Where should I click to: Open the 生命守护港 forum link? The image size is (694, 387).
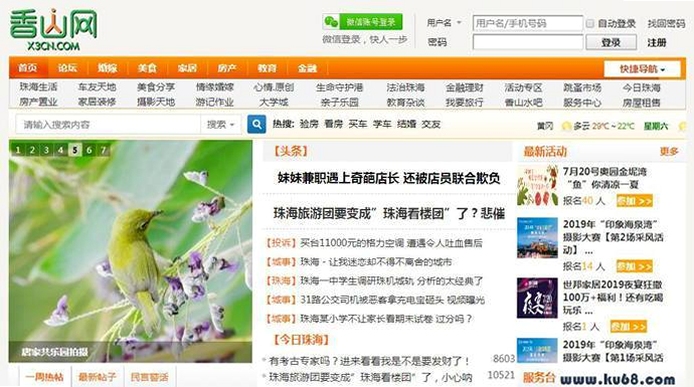tap(339, 88)
